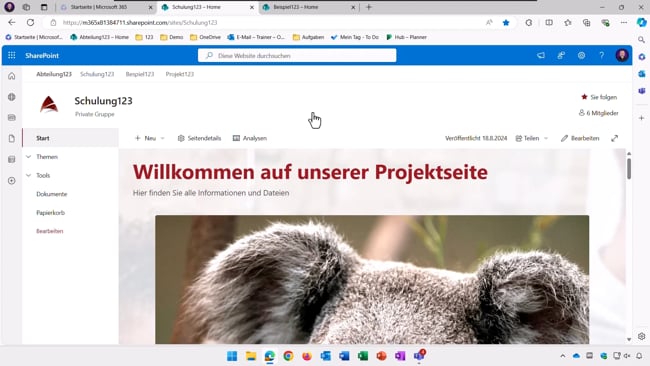
Task: Open the account profile picture menu
Action: tap(622, 55)
